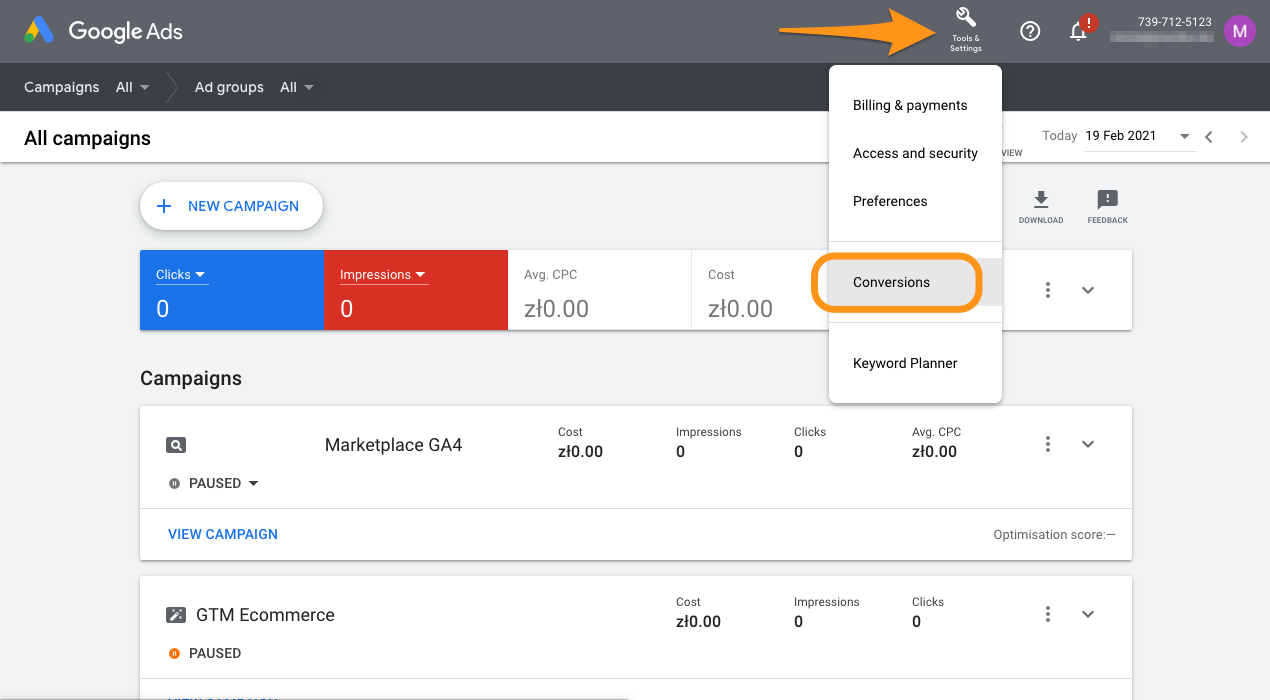Image resolution: width=1270 pixels, height=700 pixels.
Task: Open the Ad groups All dropdown
Action: click(297, 87)
